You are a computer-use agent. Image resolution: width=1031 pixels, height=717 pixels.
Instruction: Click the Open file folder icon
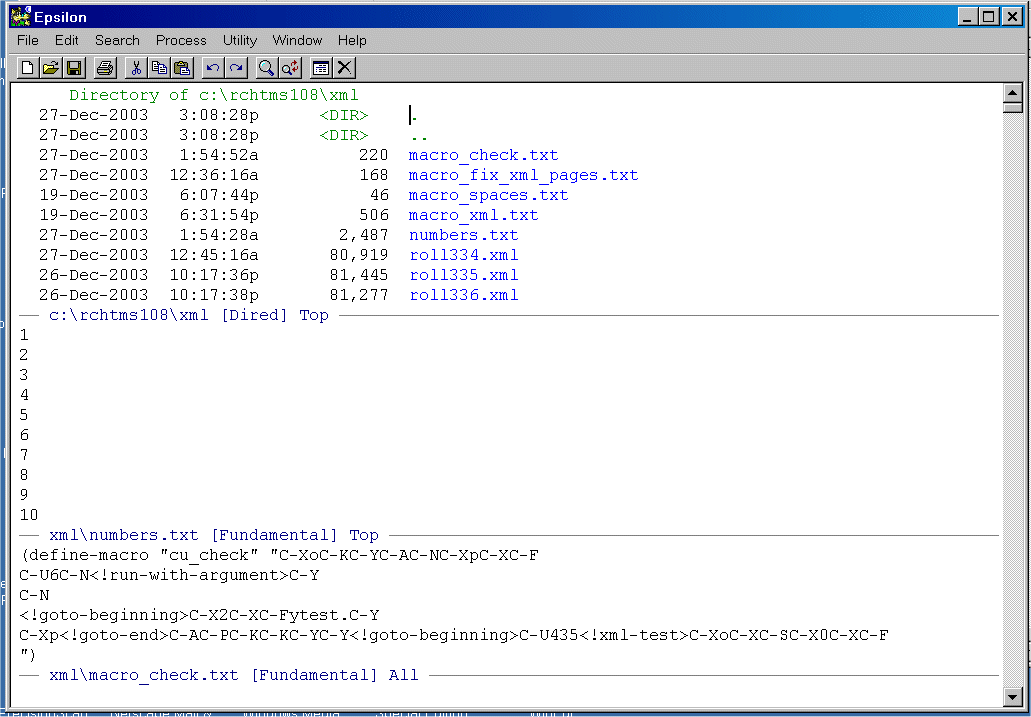point(50,68)
